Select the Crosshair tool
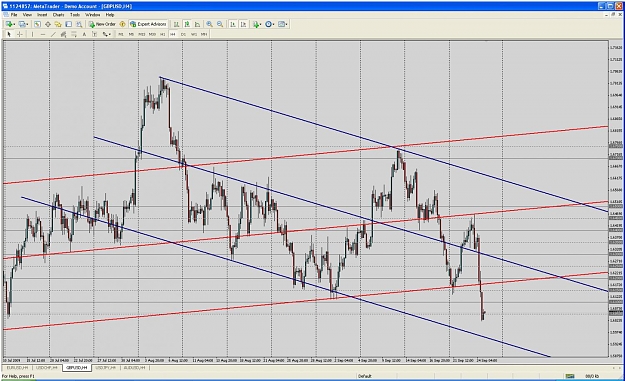Image resolution: width=625 pixels, height=381 pixels. click(x=20, y=34)
